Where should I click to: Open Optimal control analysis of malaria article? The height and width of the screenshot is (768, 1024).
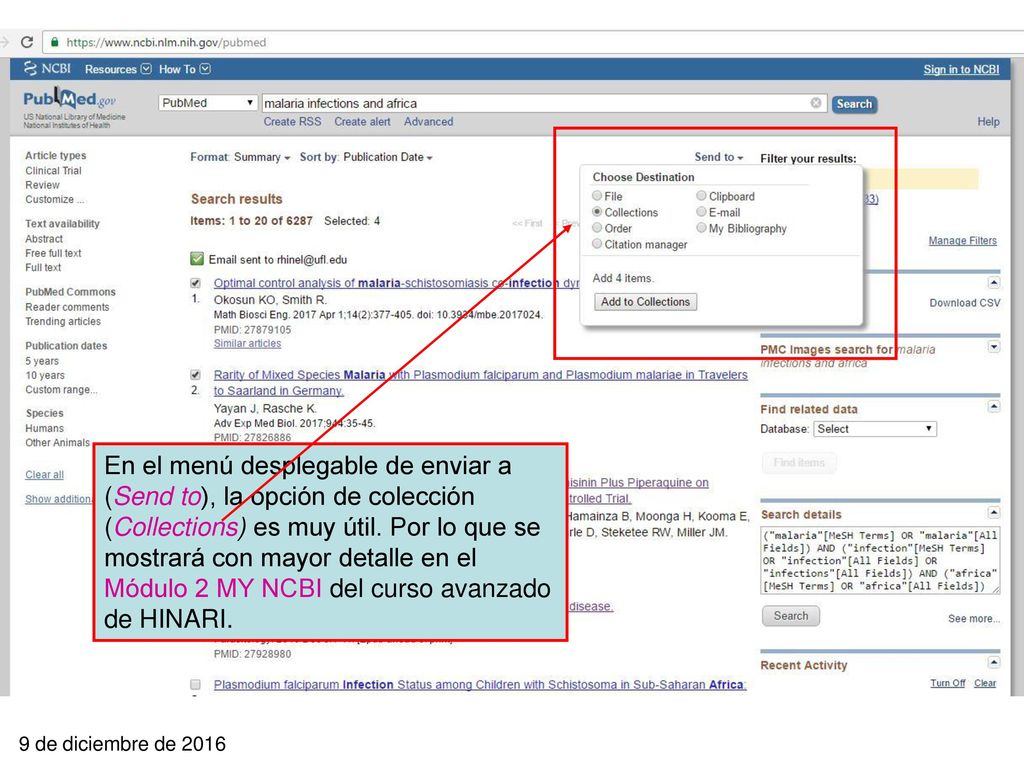396,283
